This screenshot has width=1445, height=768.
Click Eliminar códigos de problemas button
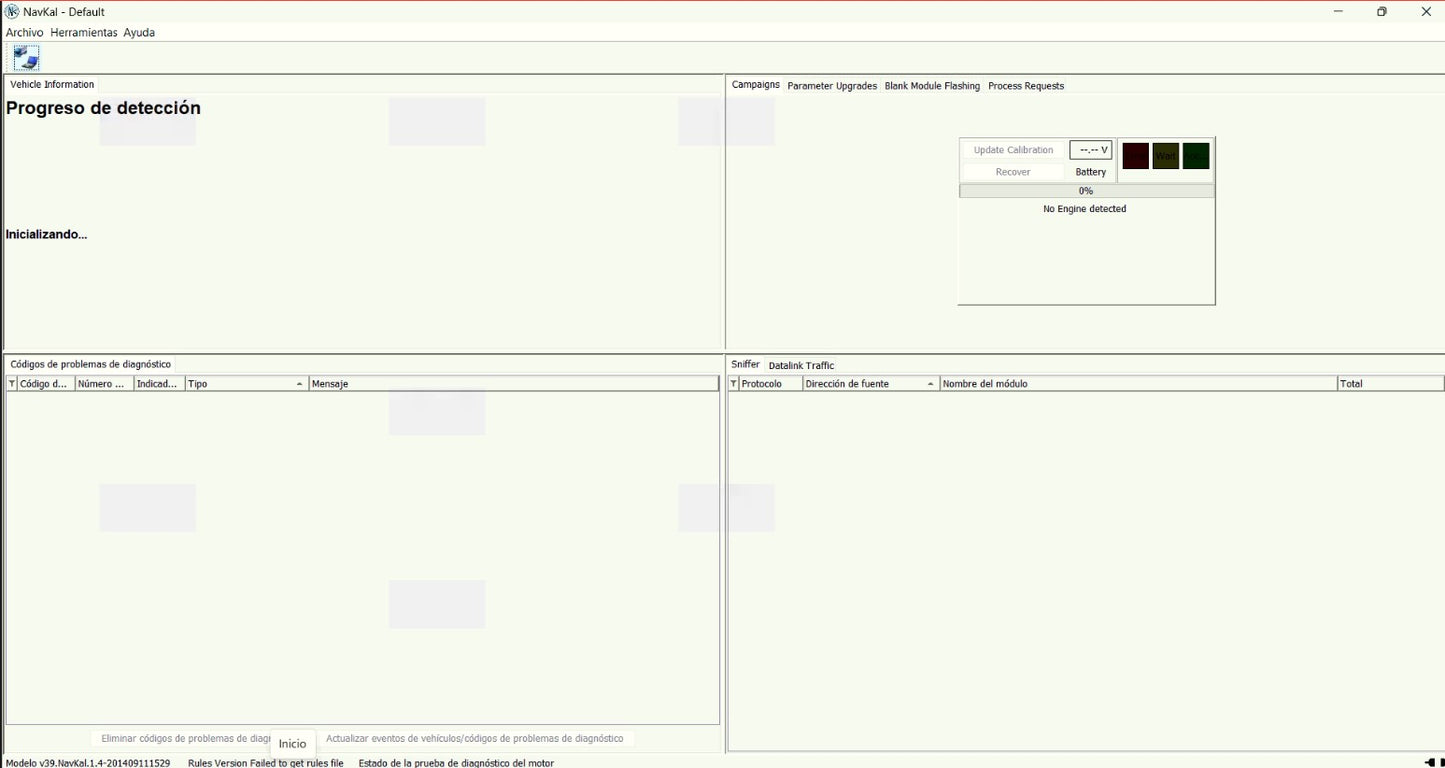click(x=181, y=739)
